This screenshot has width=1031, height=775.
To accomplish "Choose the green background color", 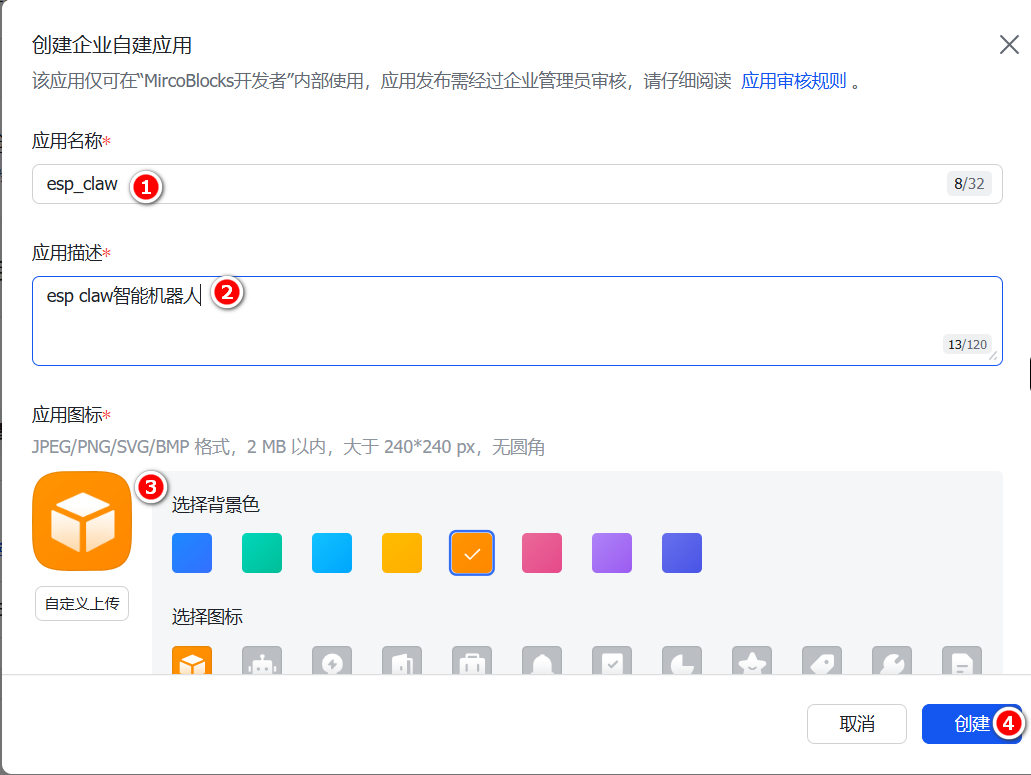I will pos(262,553).
